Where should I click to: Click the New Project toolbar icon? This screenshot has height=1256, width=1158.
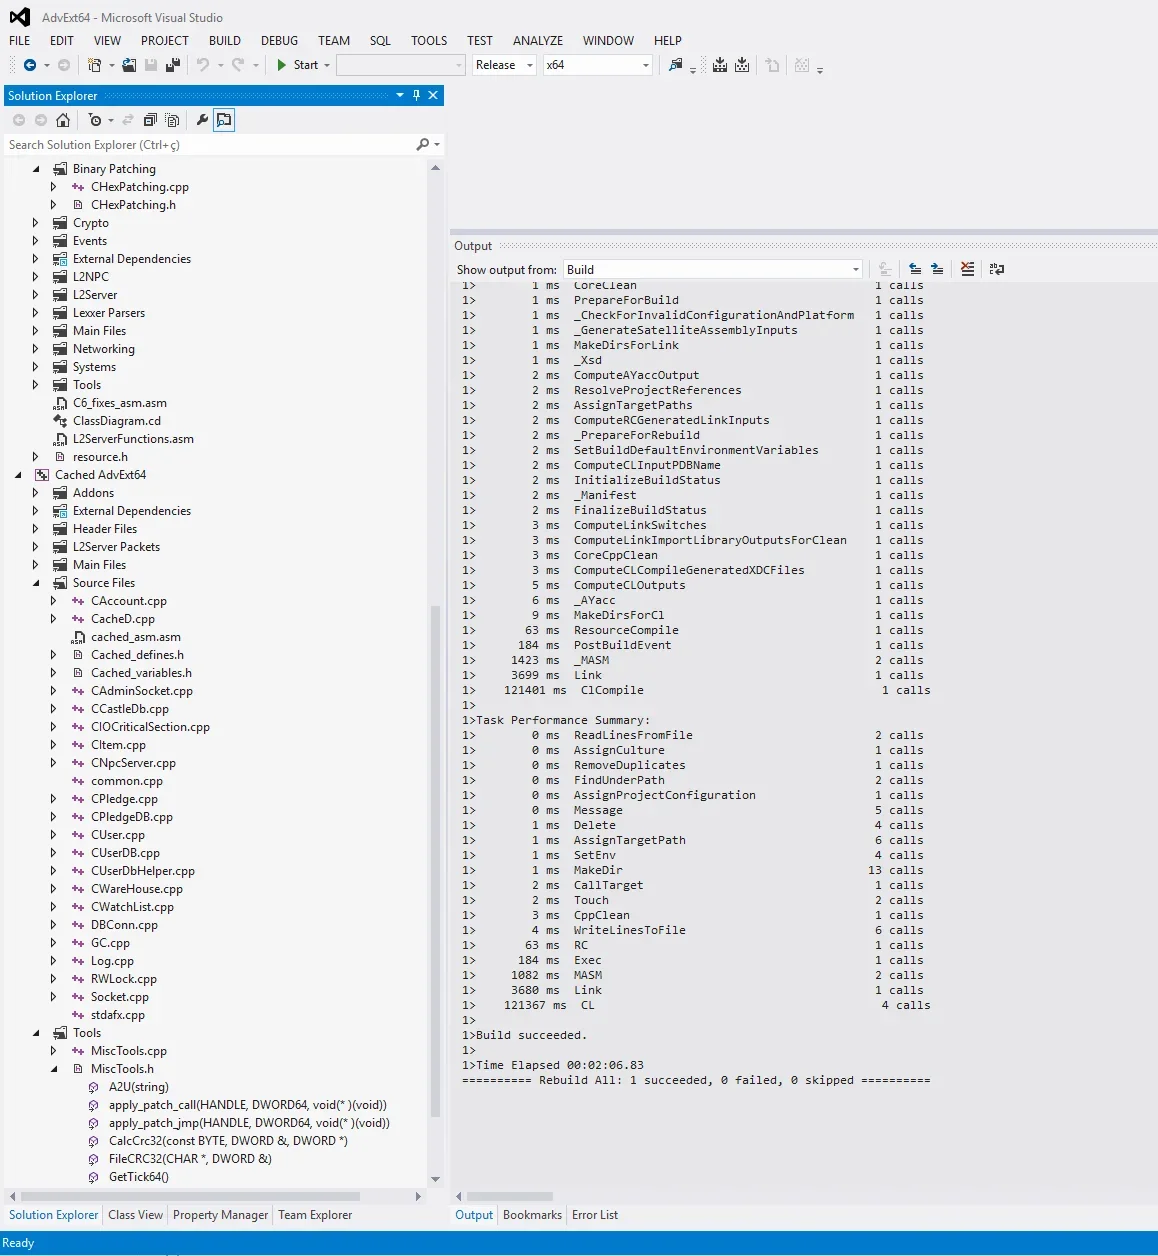pyautogui.click(x=94, y=65)
